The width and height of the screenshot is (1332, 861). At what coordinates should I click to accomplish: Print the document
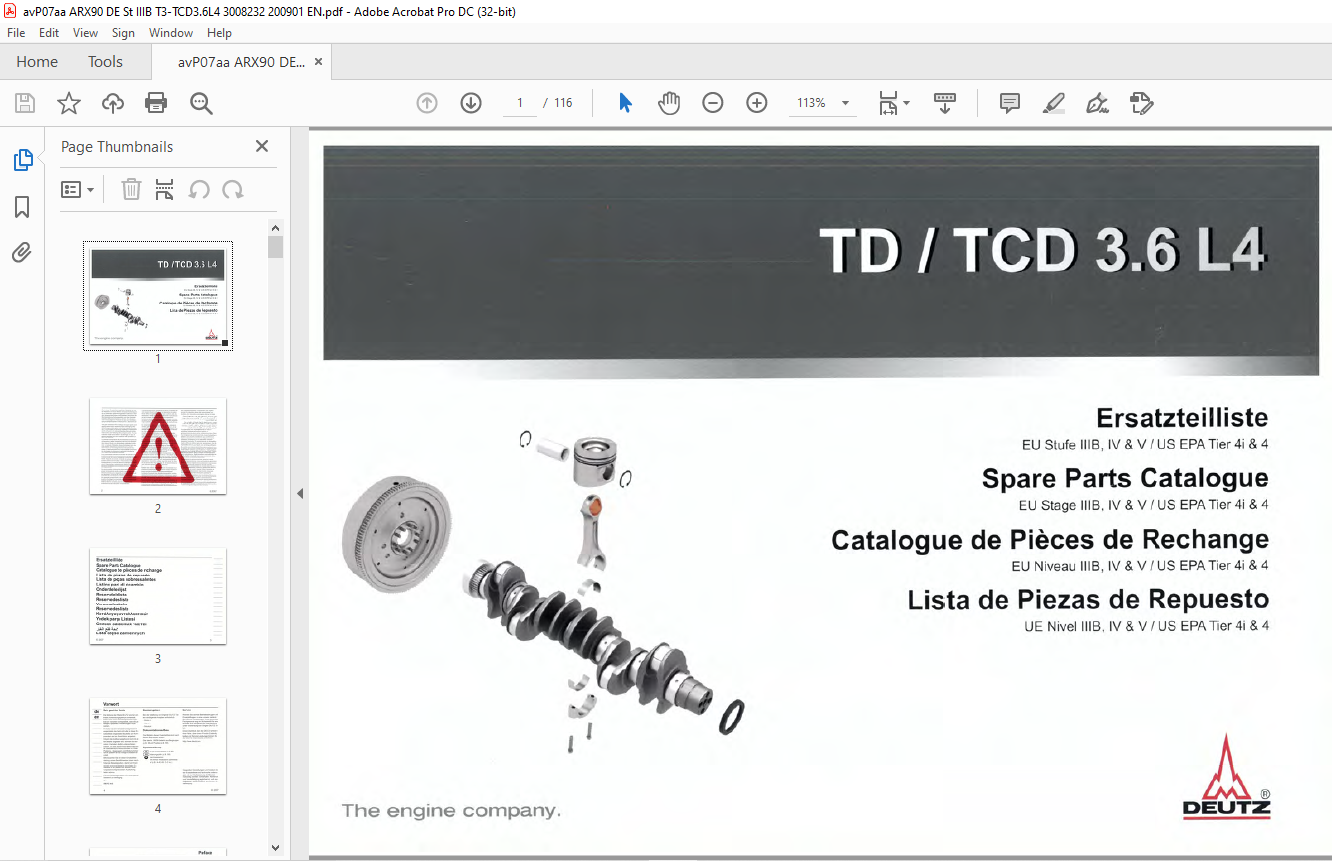pyautogui.click(x=156, y=103)
